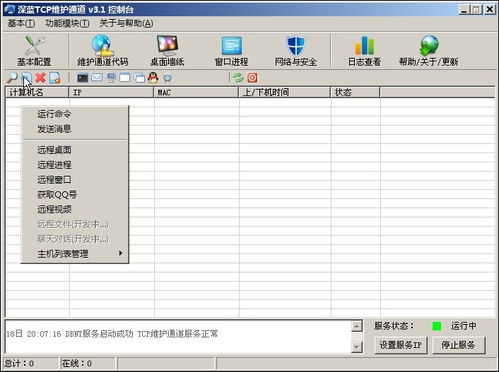Click the red X delete icon
499x372 pixels.
click(41, 78)
